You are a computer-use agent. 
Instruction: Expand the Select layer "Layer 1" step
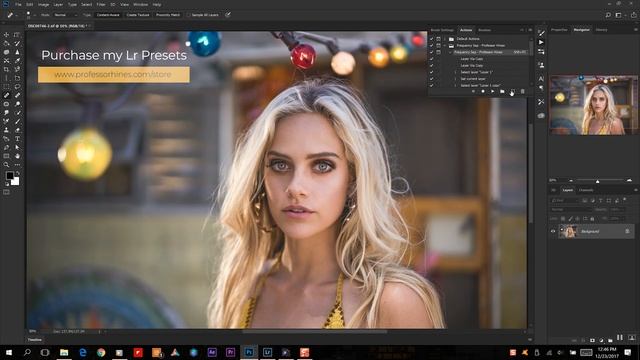click(x=456, y=72)
